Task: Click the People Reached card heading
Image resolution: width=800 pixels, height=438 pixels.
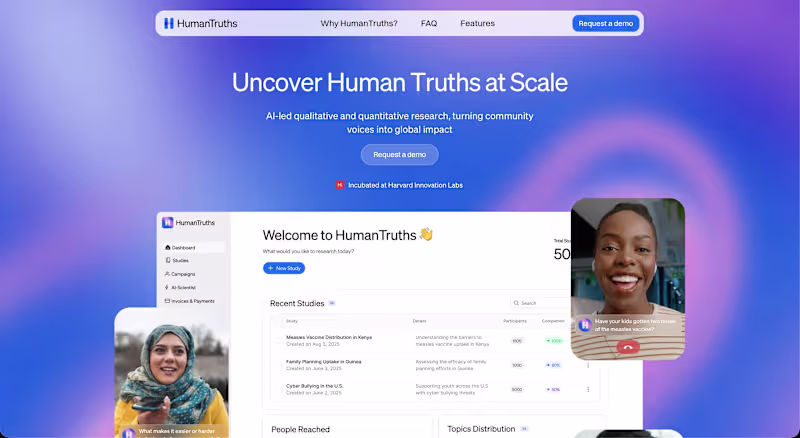Action: point(301,429)
